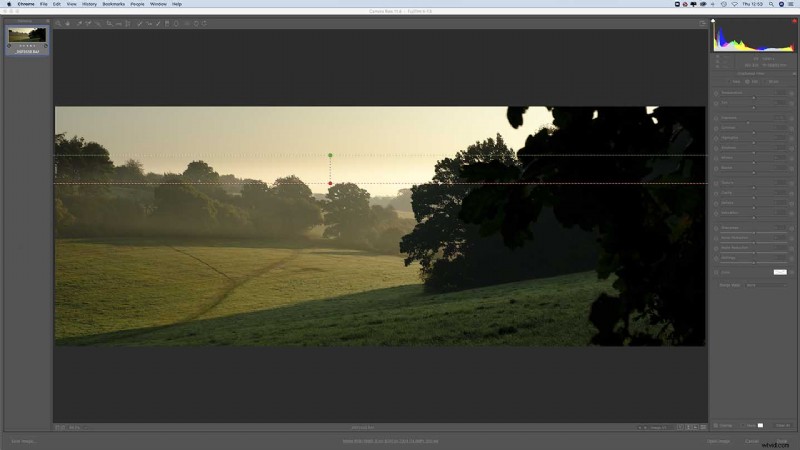Open the Range Mask dropdown
The height and width of the screenshot is (450, 800).
766,285
